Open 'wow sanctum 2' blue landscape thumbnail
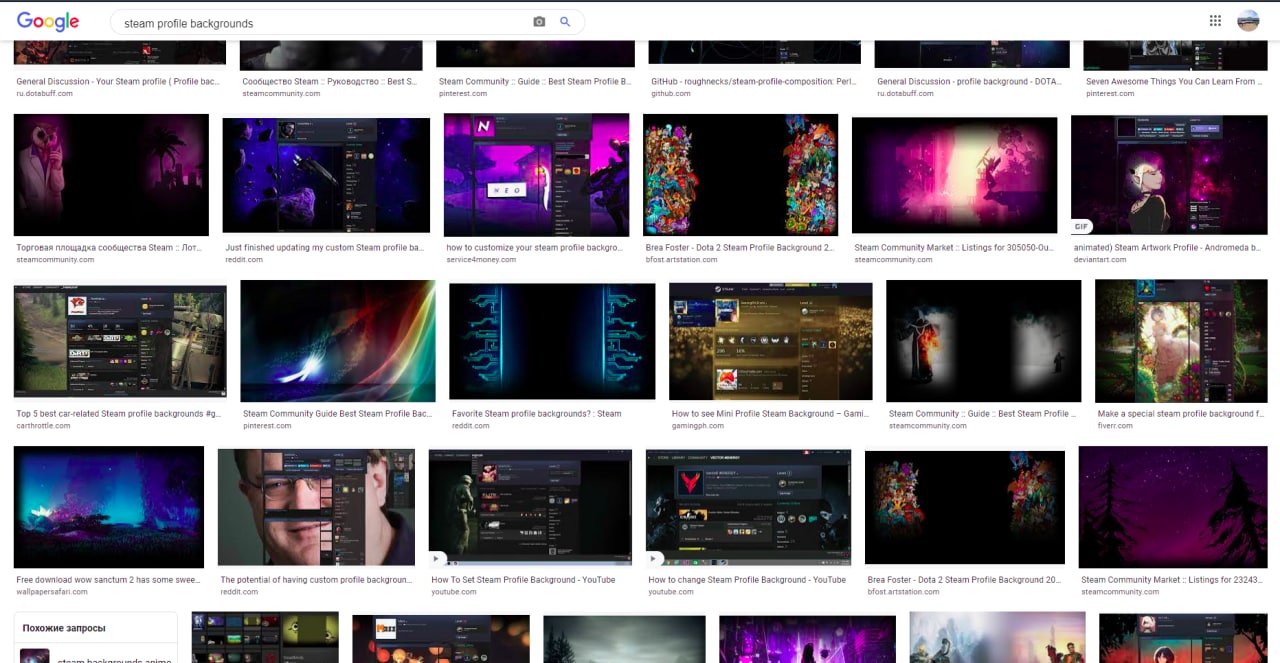1280x663 pixels. point(109,507)
